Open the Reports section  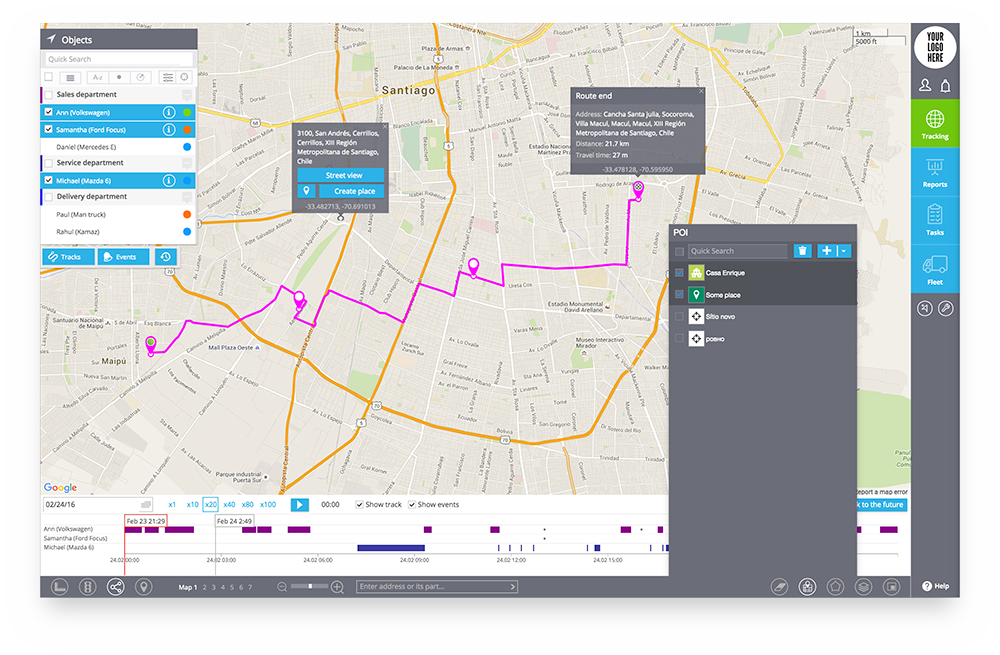[x=934, y=171]
